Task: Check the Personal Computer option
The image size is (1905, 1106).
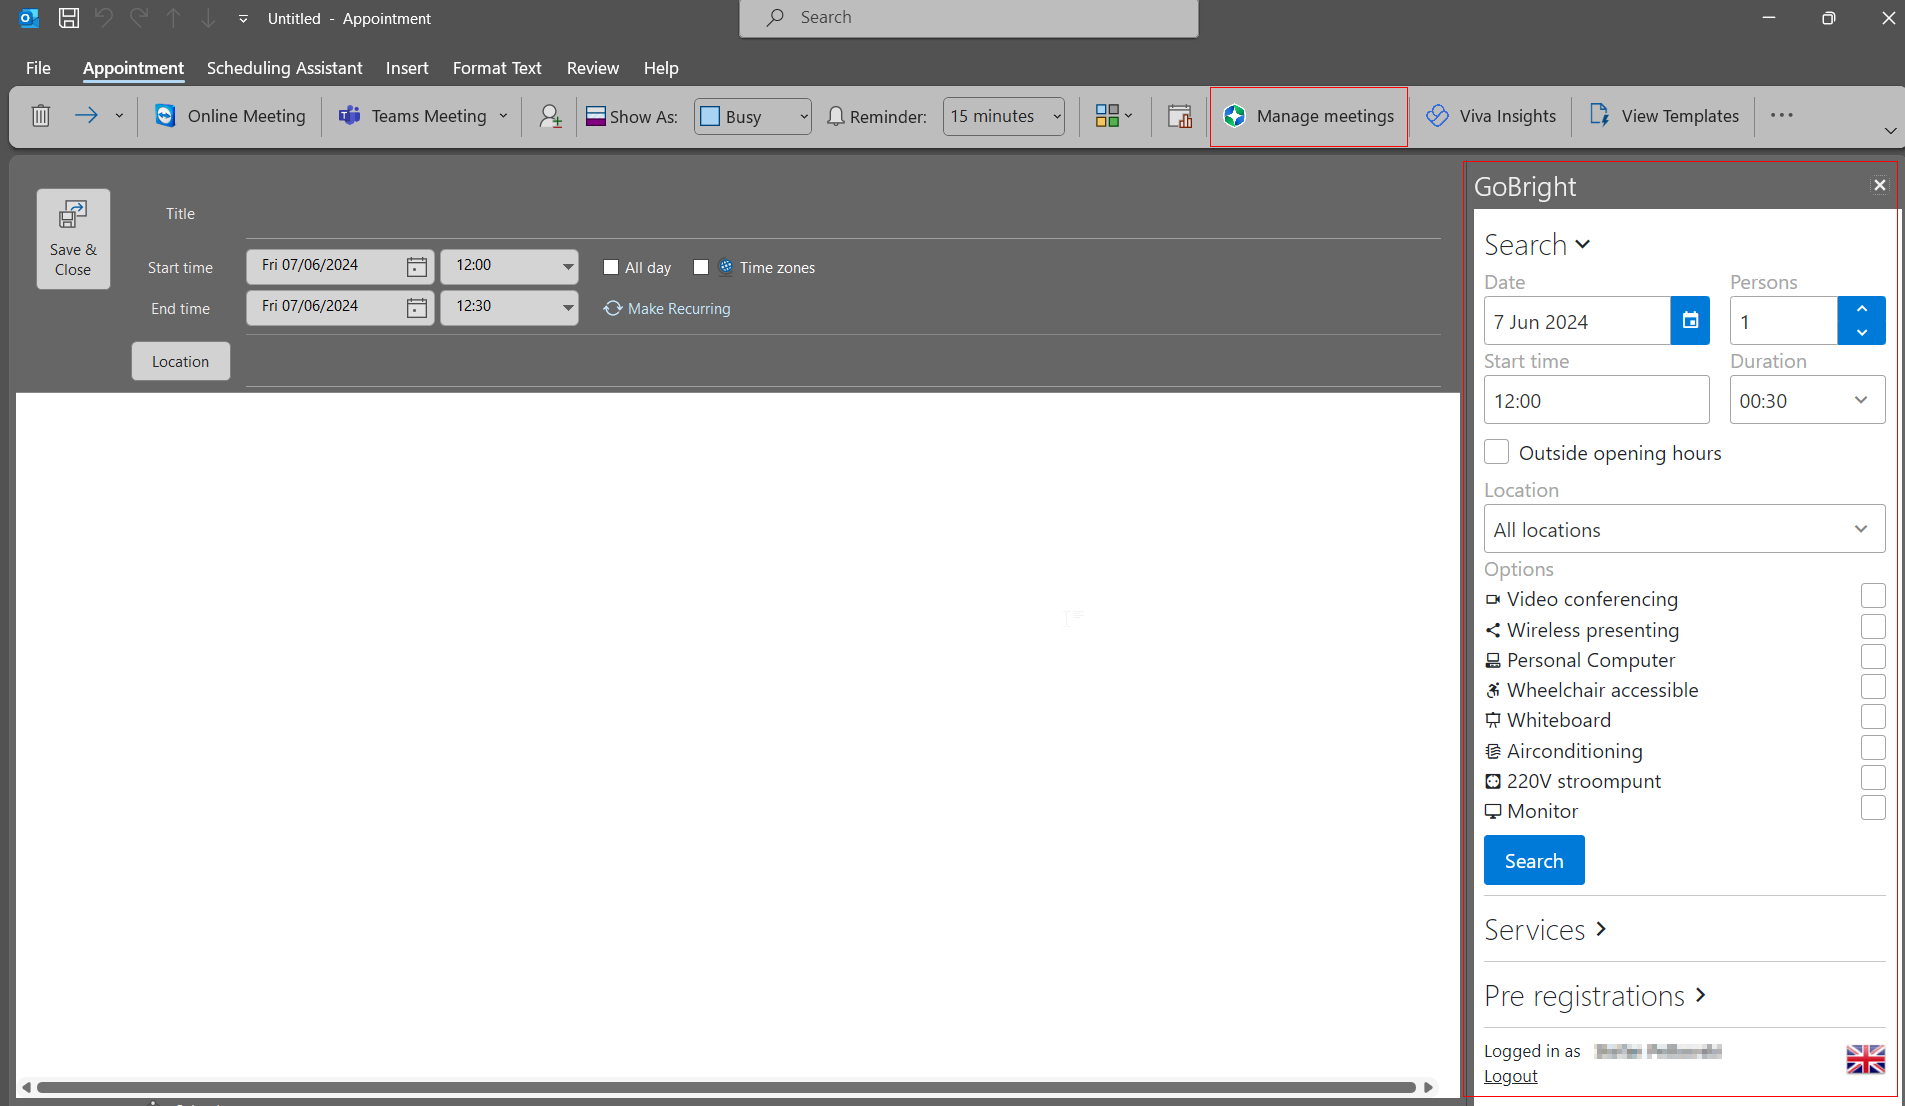Action: (x=1873, y=657)
